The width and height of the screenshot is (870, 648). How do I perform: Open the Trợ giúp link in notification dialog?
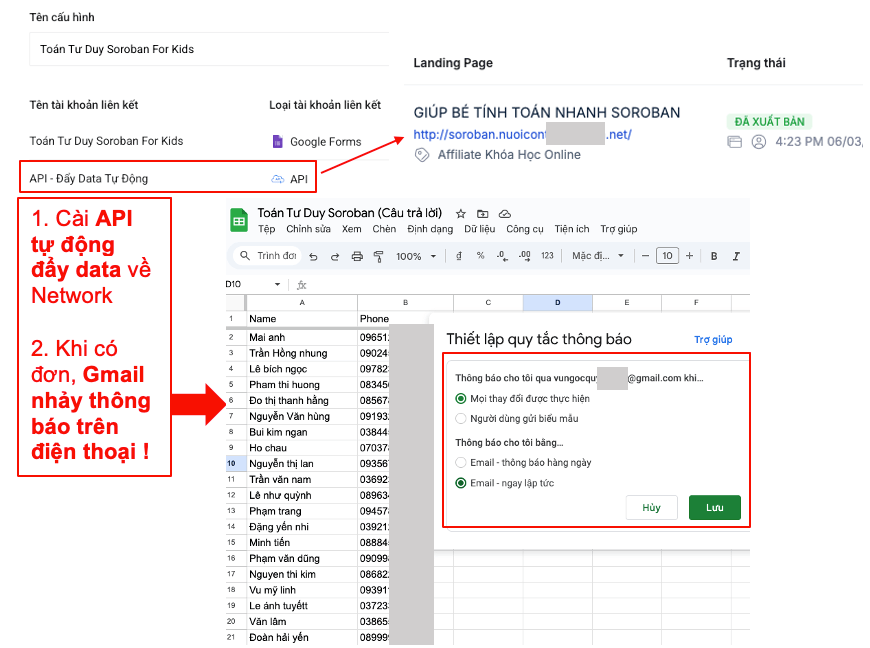(x=713, y=340)
